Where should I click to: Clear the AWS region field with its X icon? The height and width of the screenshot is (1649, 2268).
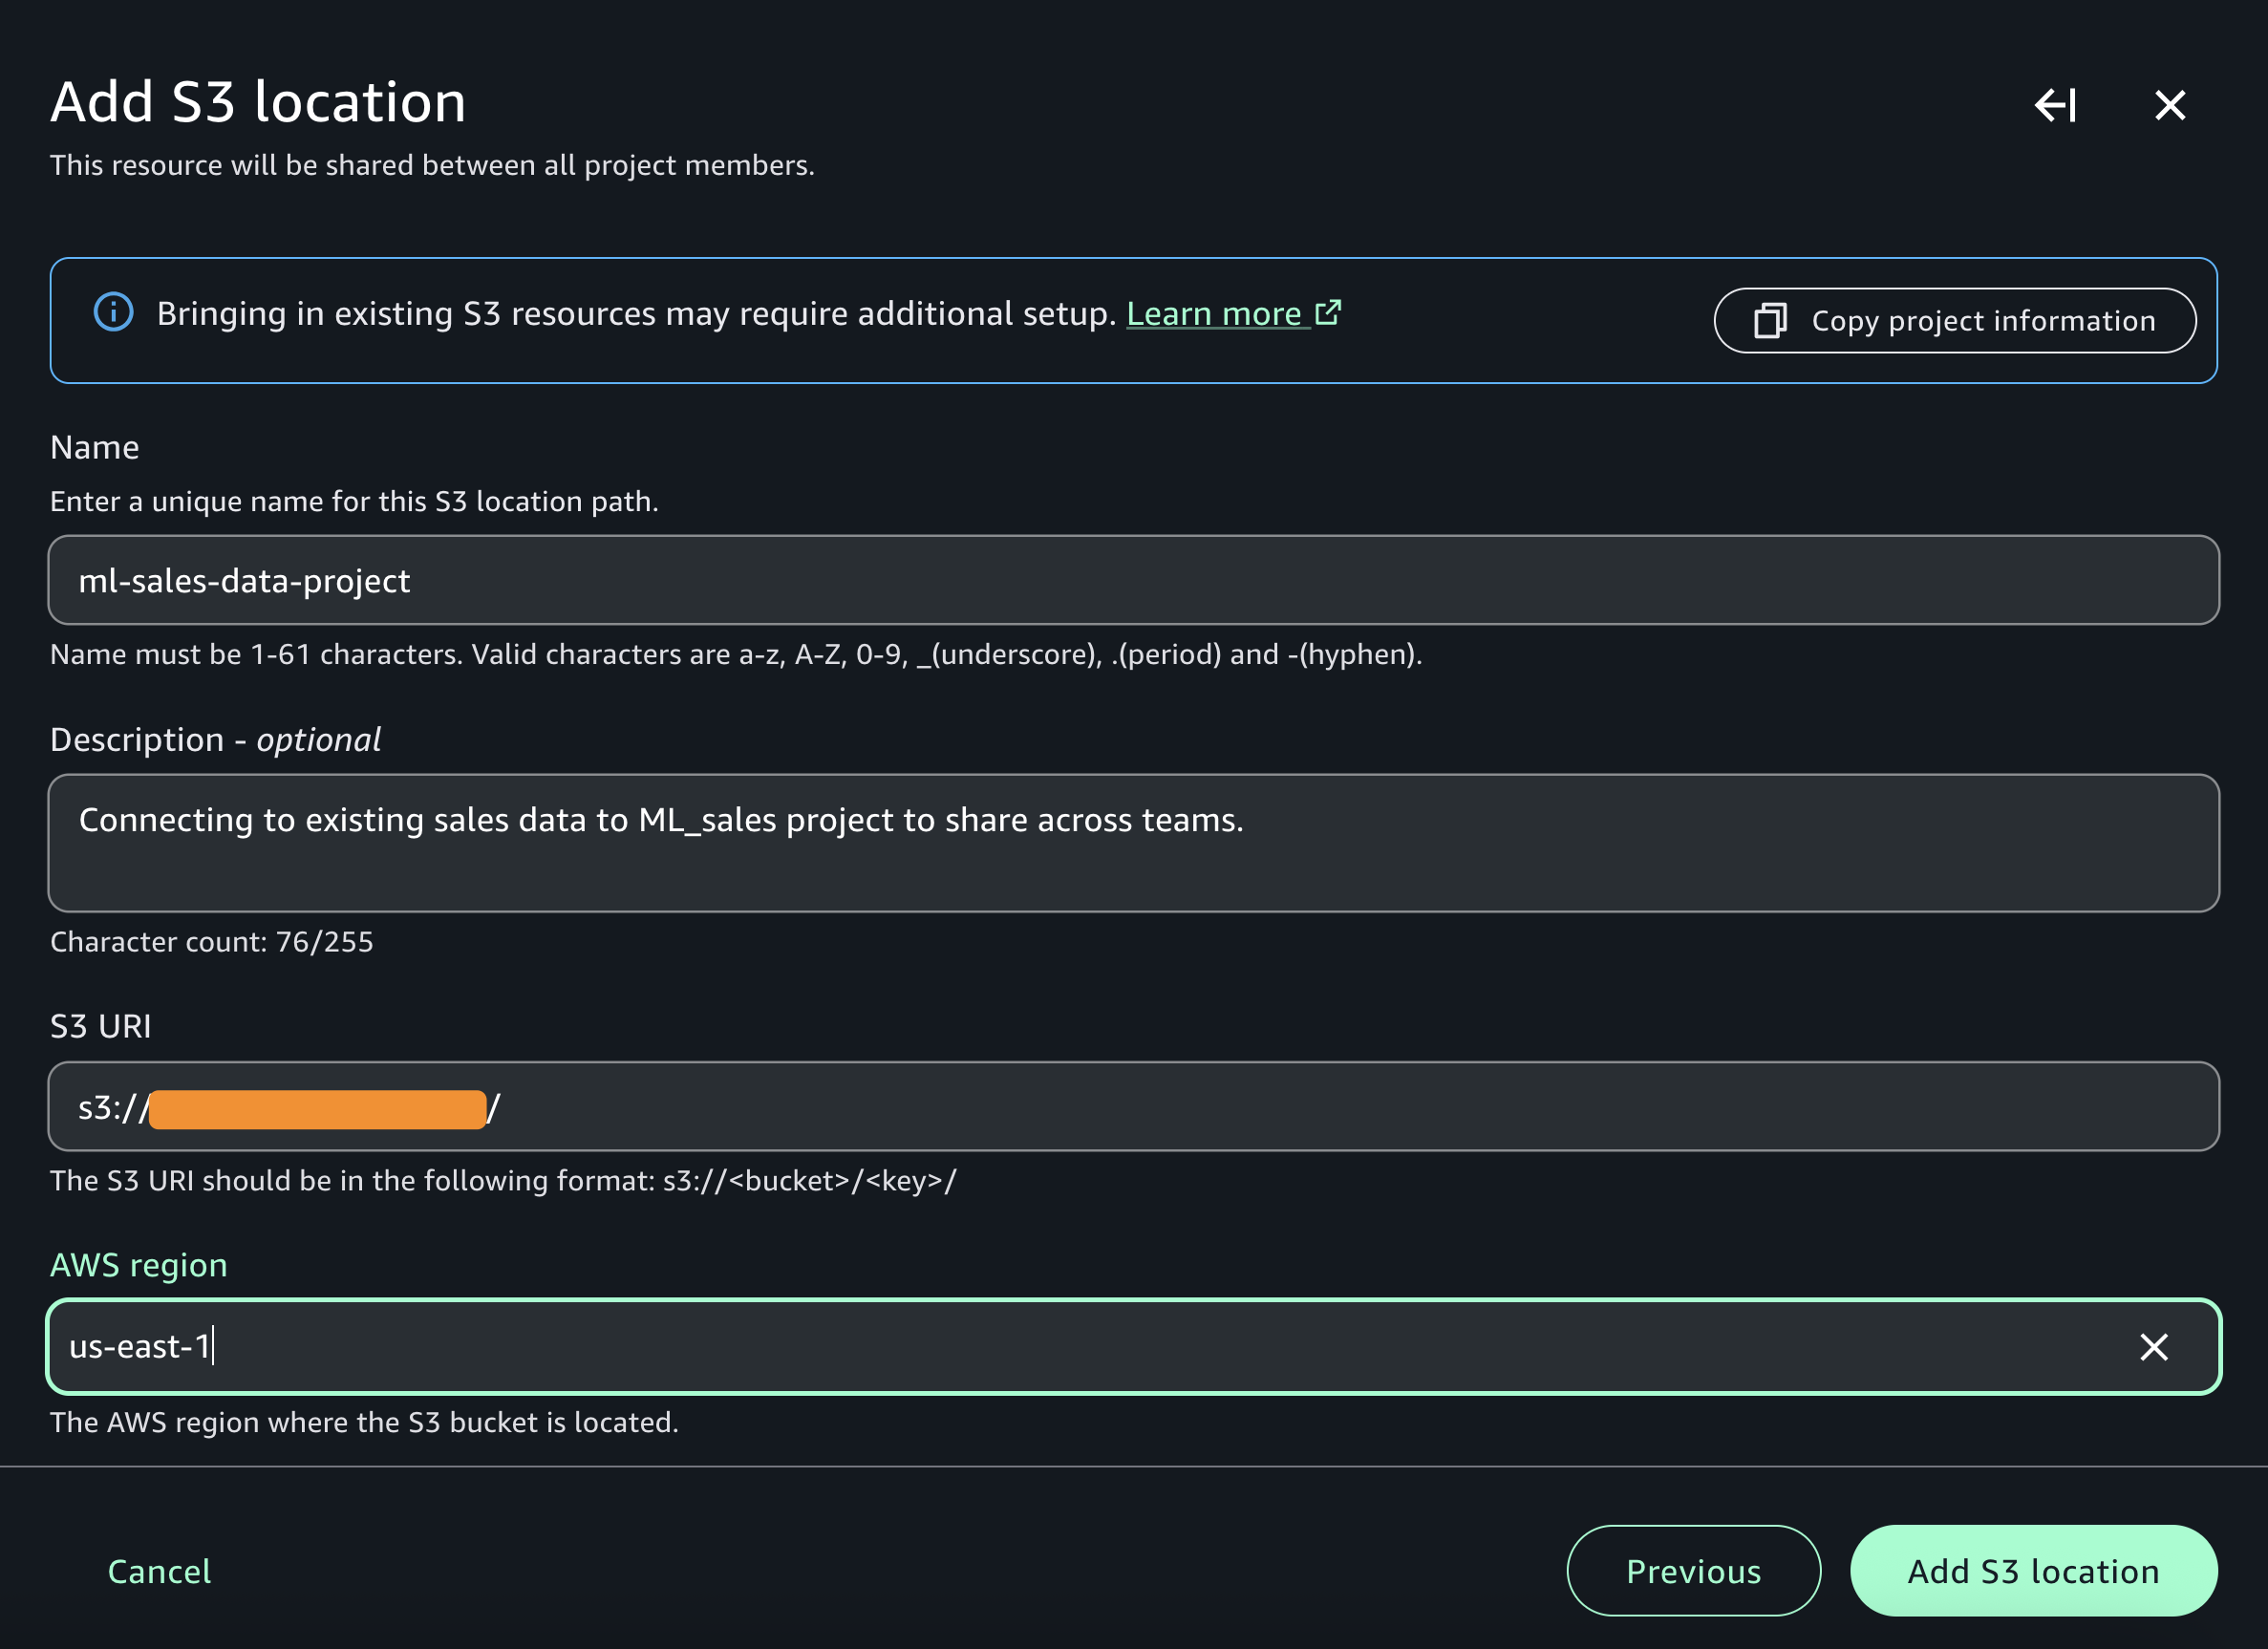2153,1346
